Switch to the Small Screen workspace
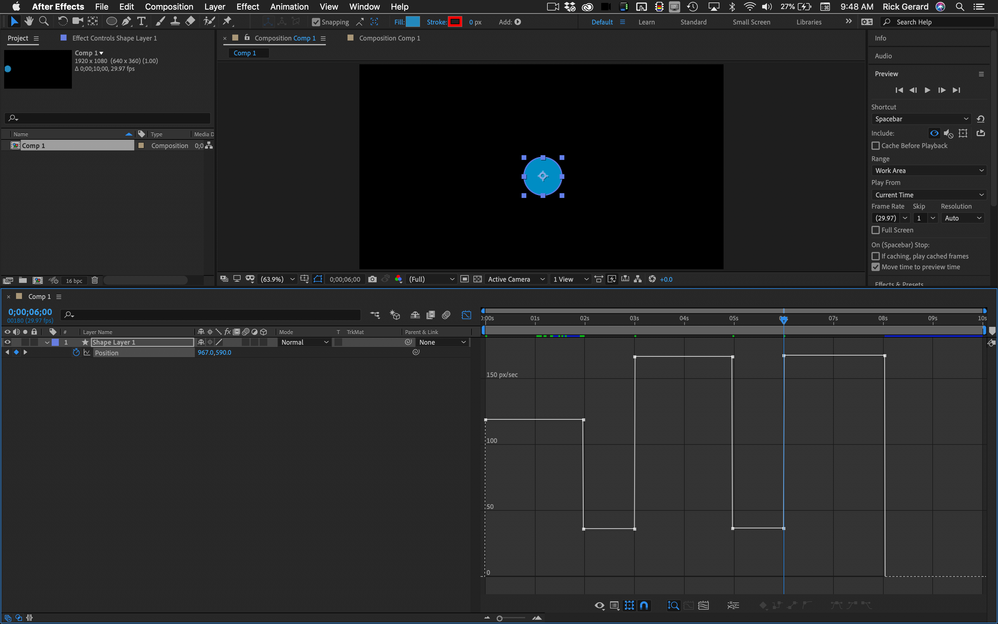998x624 pixels. [x=751, y=22]
